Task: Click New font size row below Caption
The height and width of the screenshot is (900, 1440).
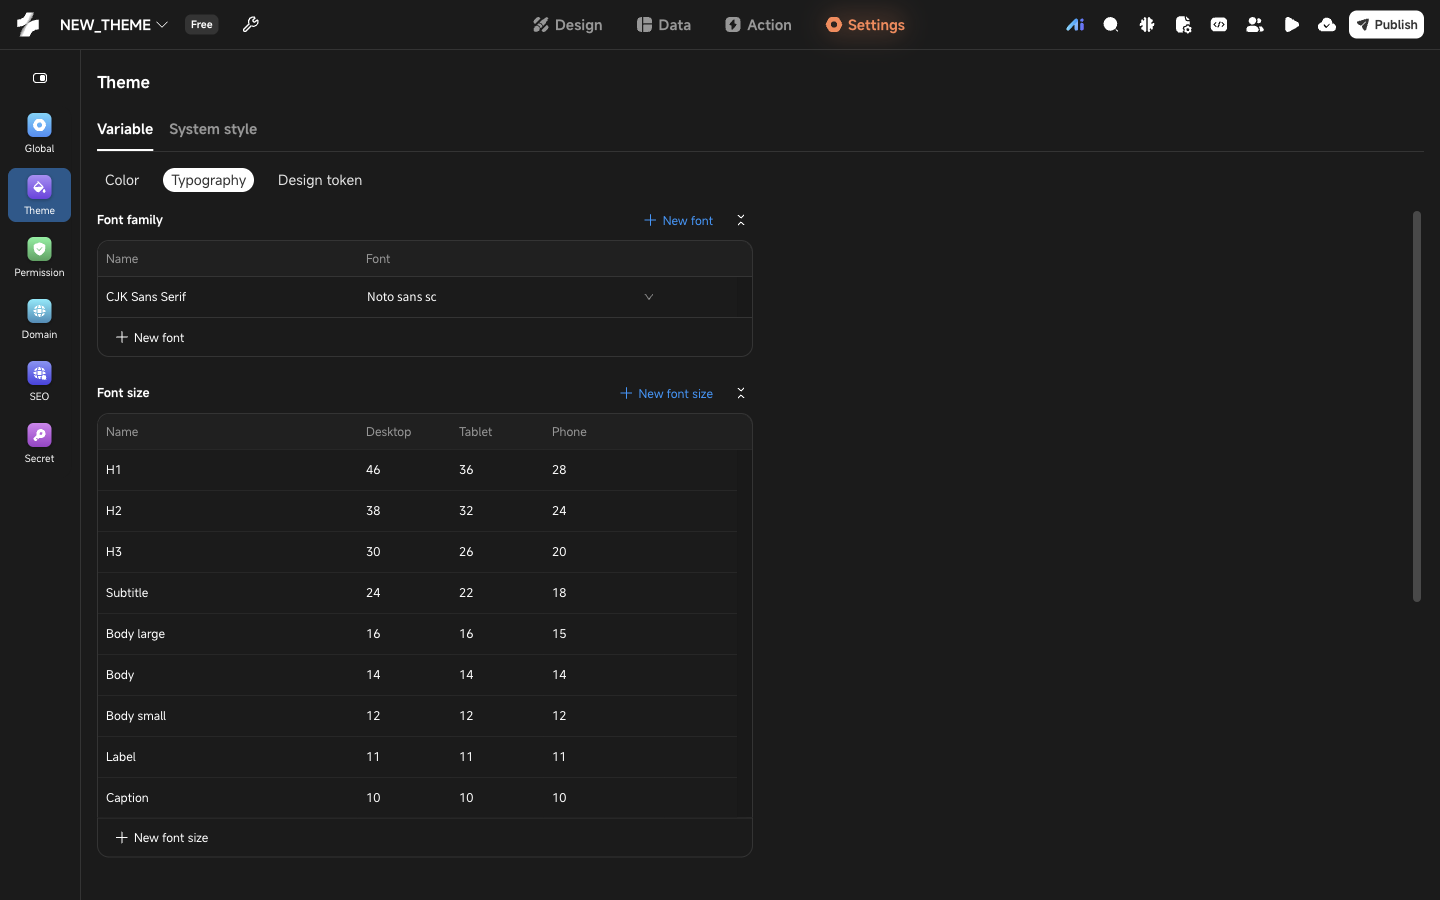Action: click(x=424, y=838)
